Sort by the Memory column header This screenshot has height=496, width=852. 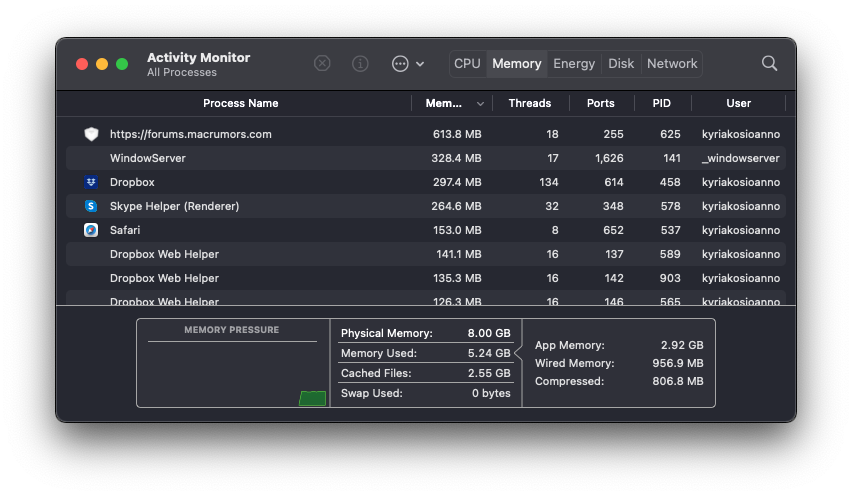pos(452,103)
